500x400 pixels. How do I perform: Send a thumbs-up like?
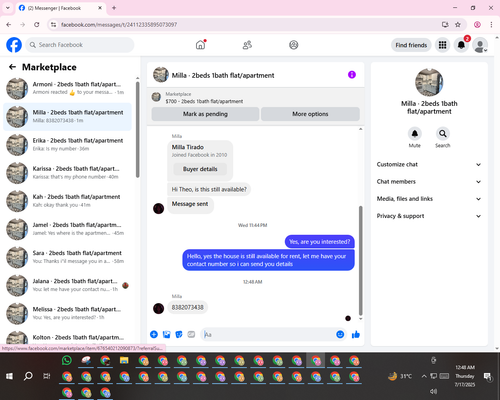point(356,334)
